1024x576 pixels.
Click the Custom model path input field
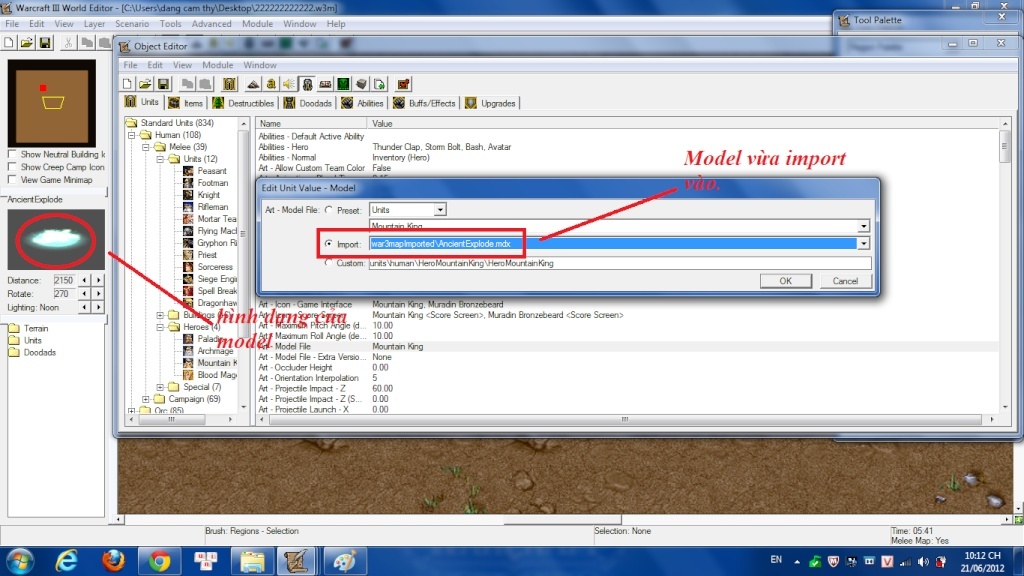[619, 263]
